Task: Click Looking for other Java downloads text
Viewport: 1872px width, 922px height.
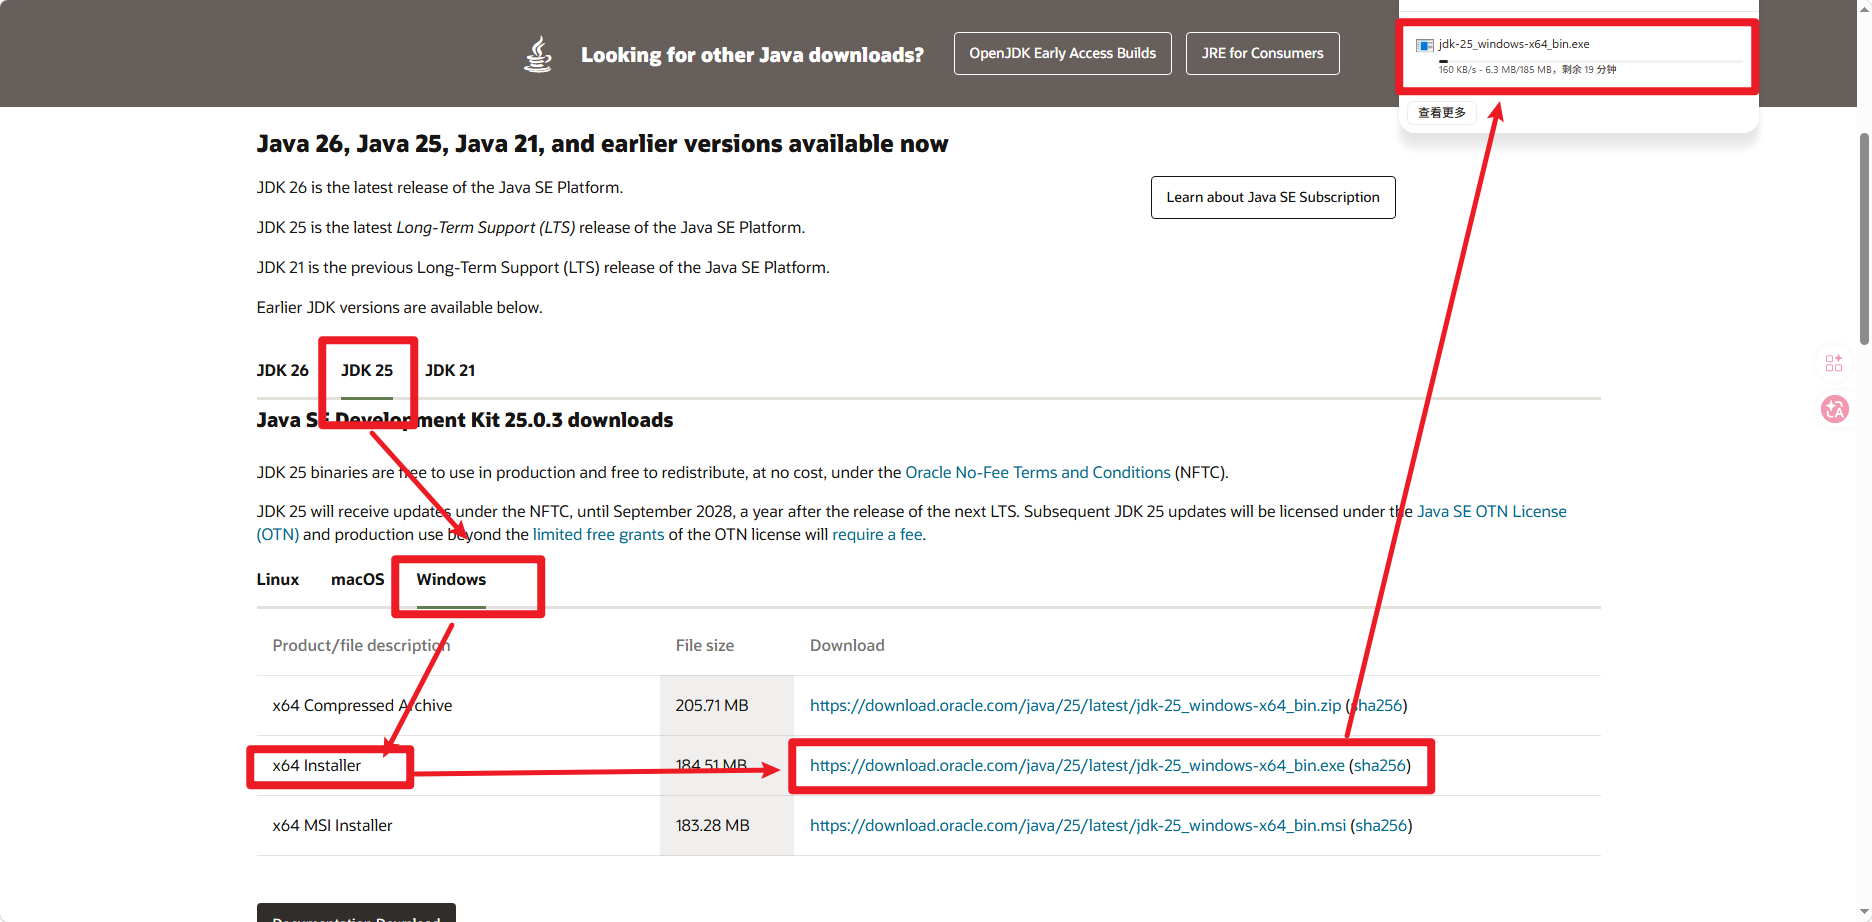Action: [753, 55]
